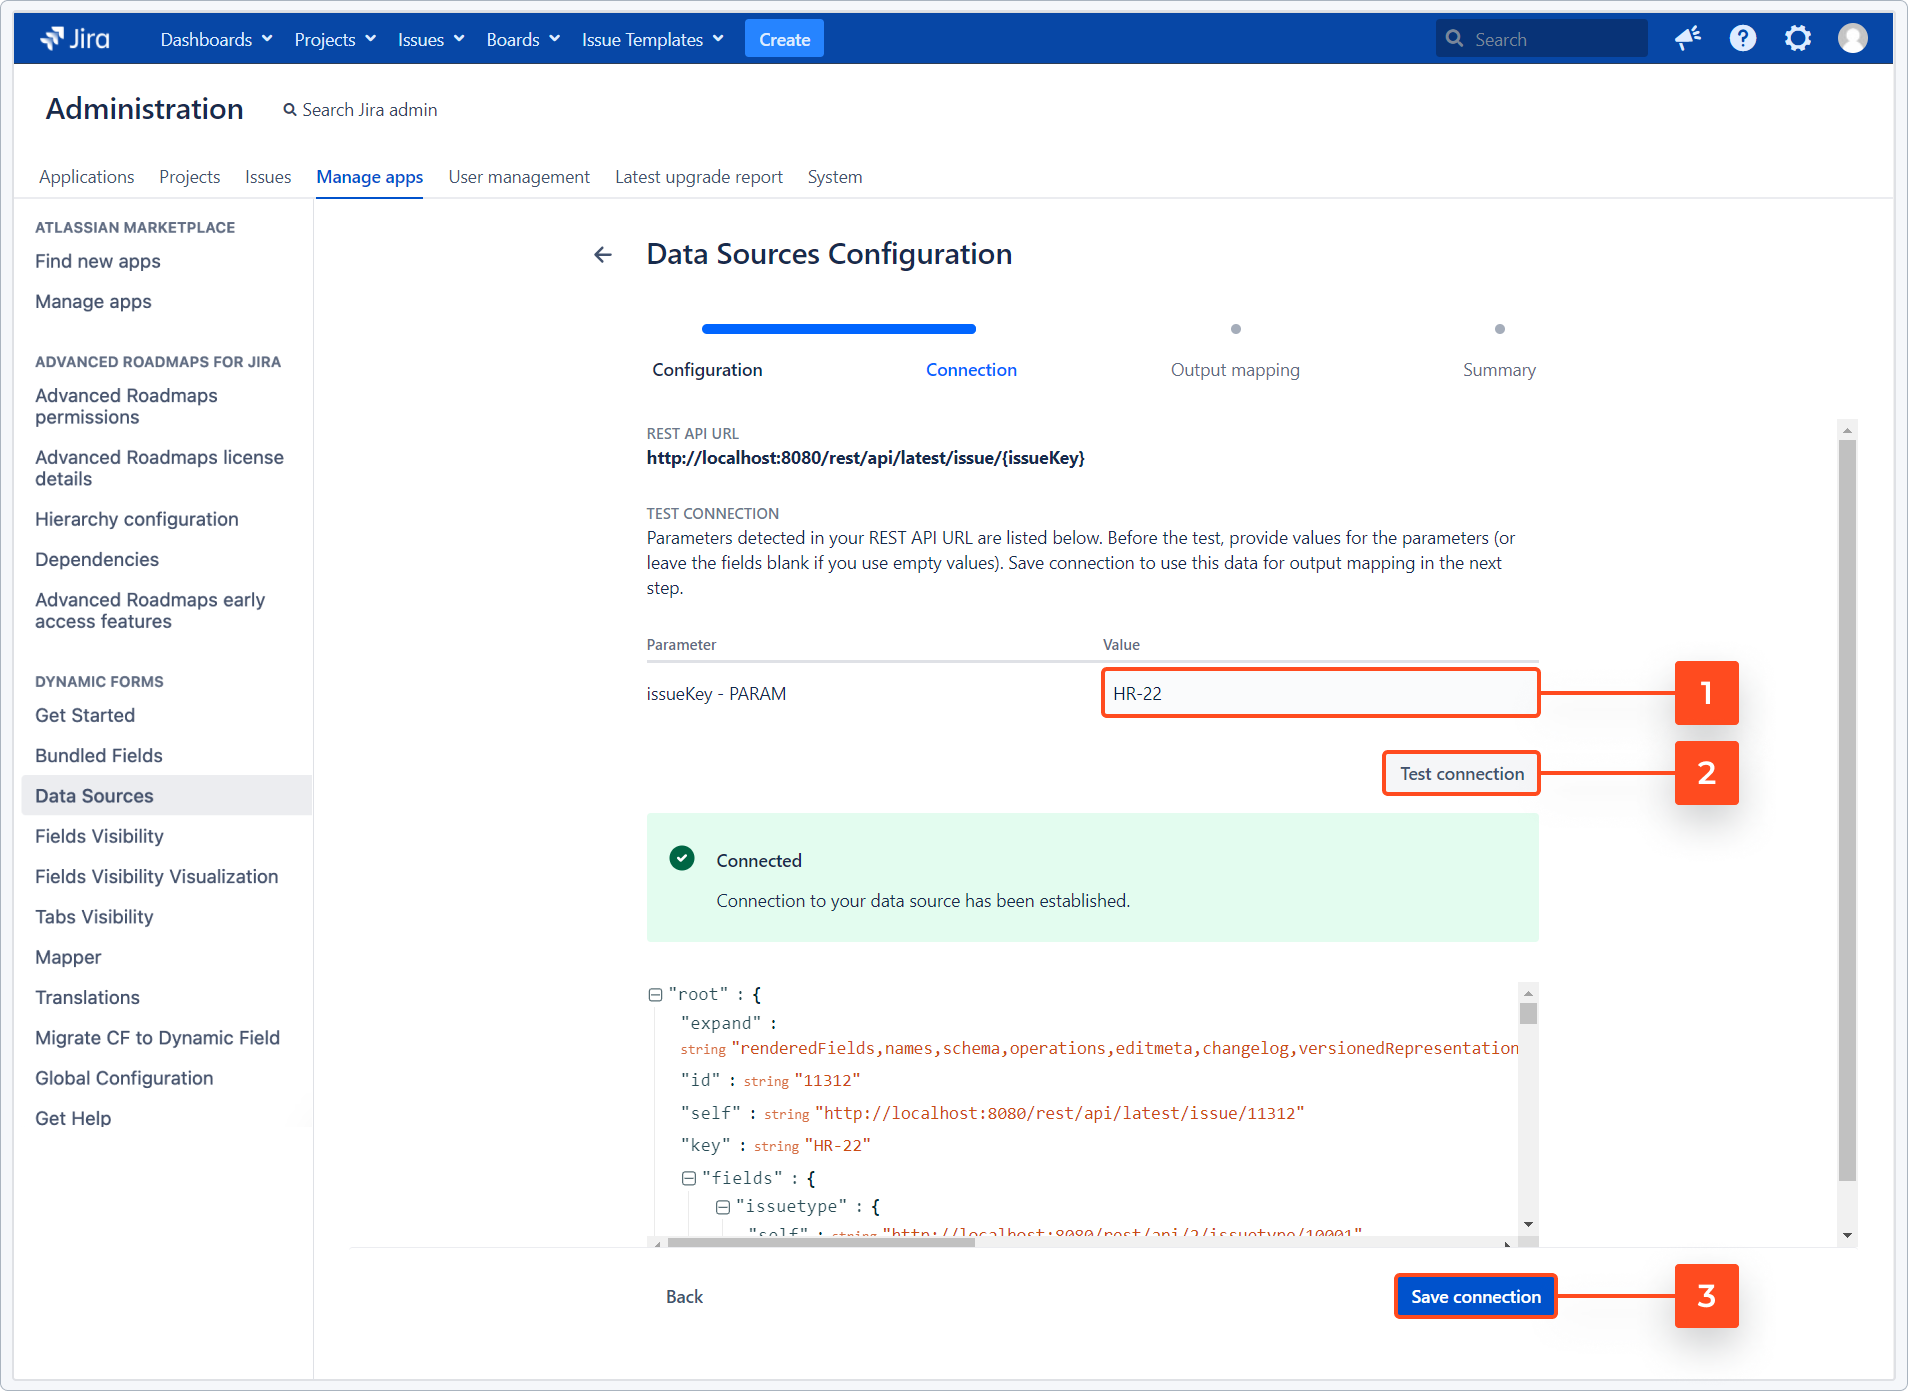Click the Configuration wizard step
This screenshot has height=1391, width=1908.
click(707, 370)
